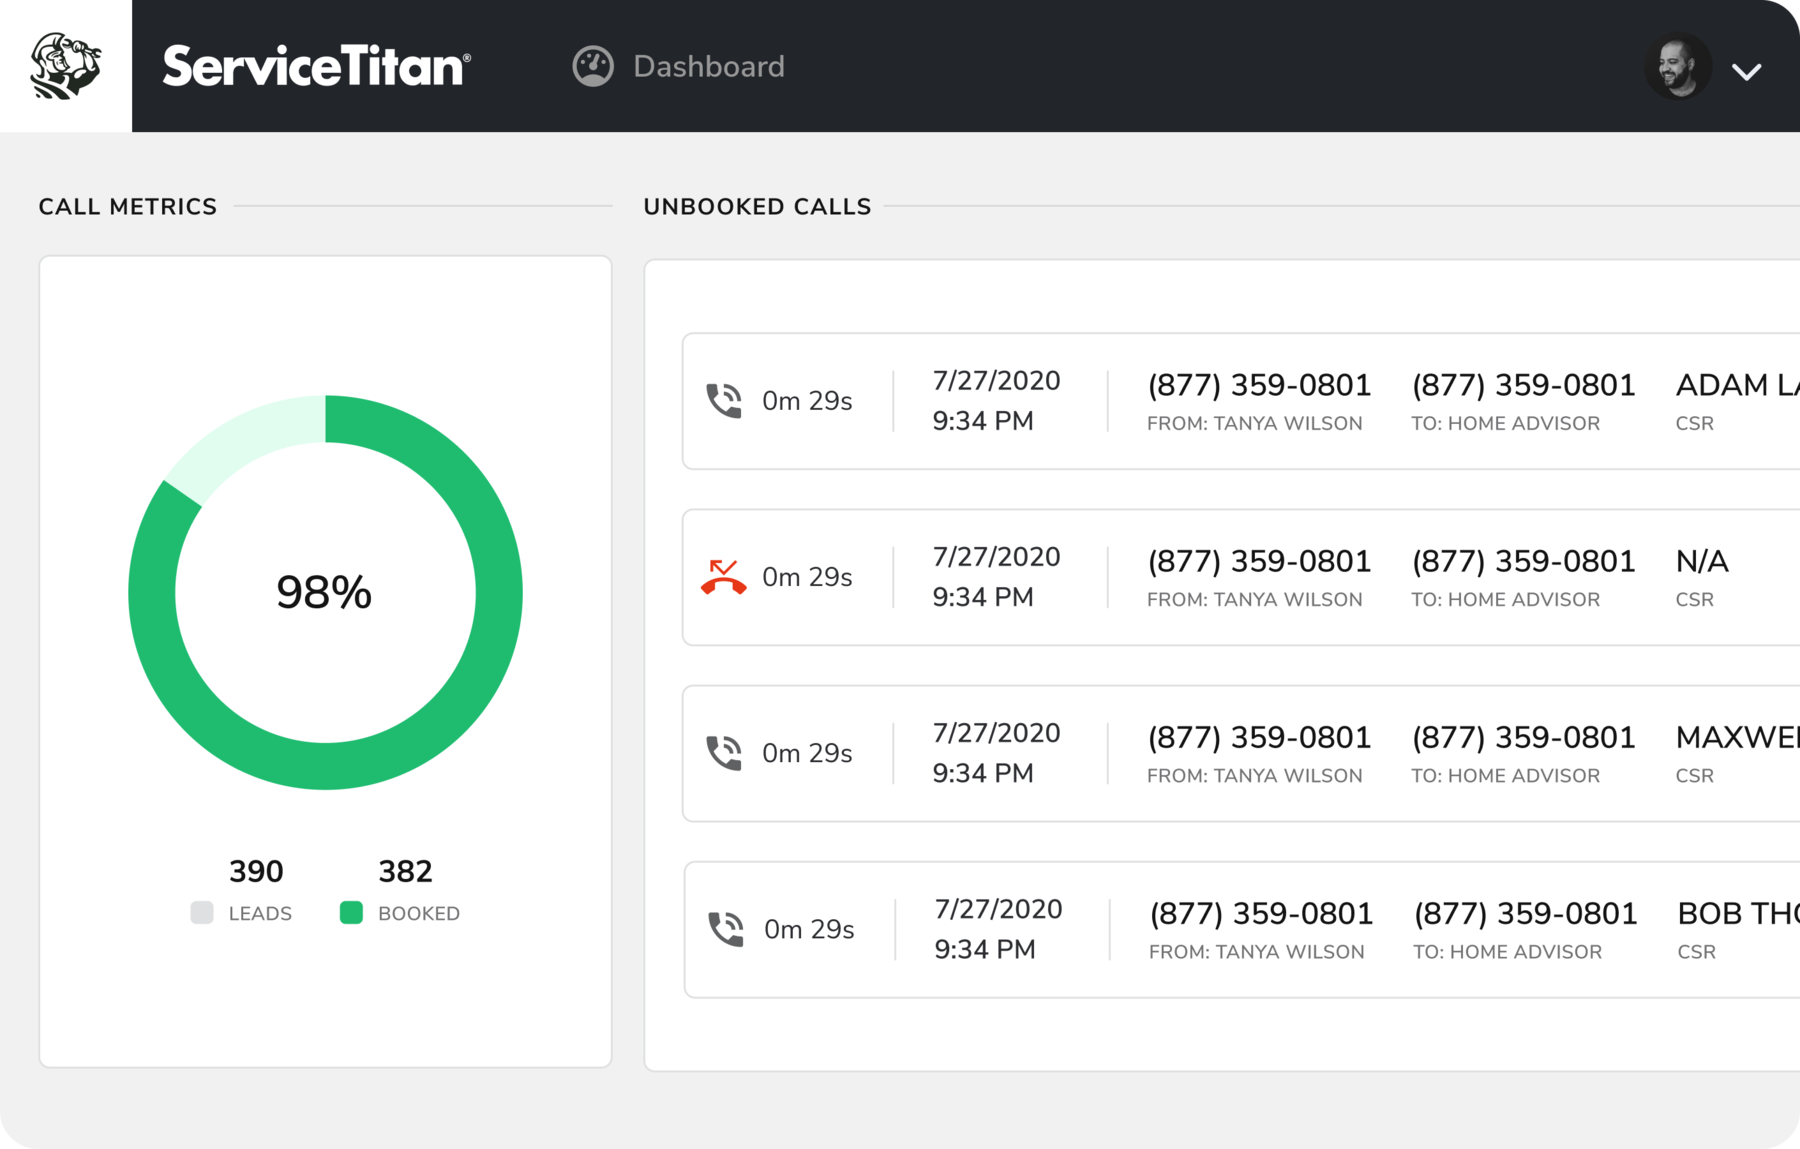Click the FROM phone number in the ADAM row
The width and height of the screenshot is (1800, 1149).
click(x=1259, y=385)
